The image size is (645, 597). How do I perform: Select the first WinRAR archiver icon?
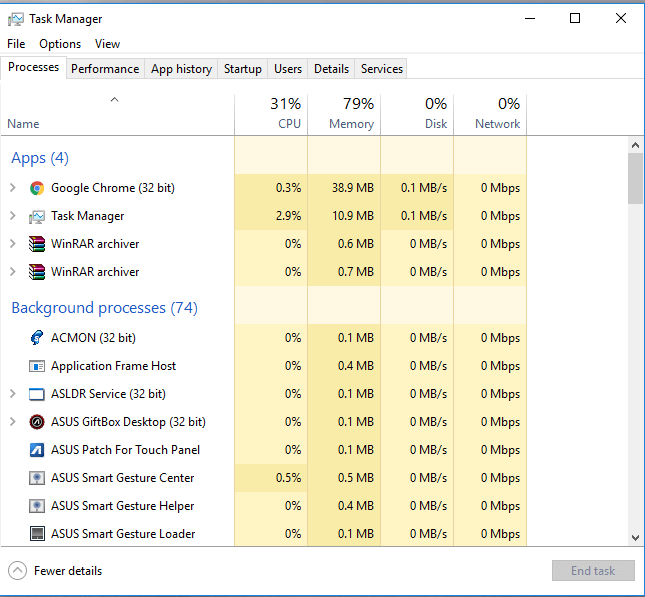coord(37,244)
